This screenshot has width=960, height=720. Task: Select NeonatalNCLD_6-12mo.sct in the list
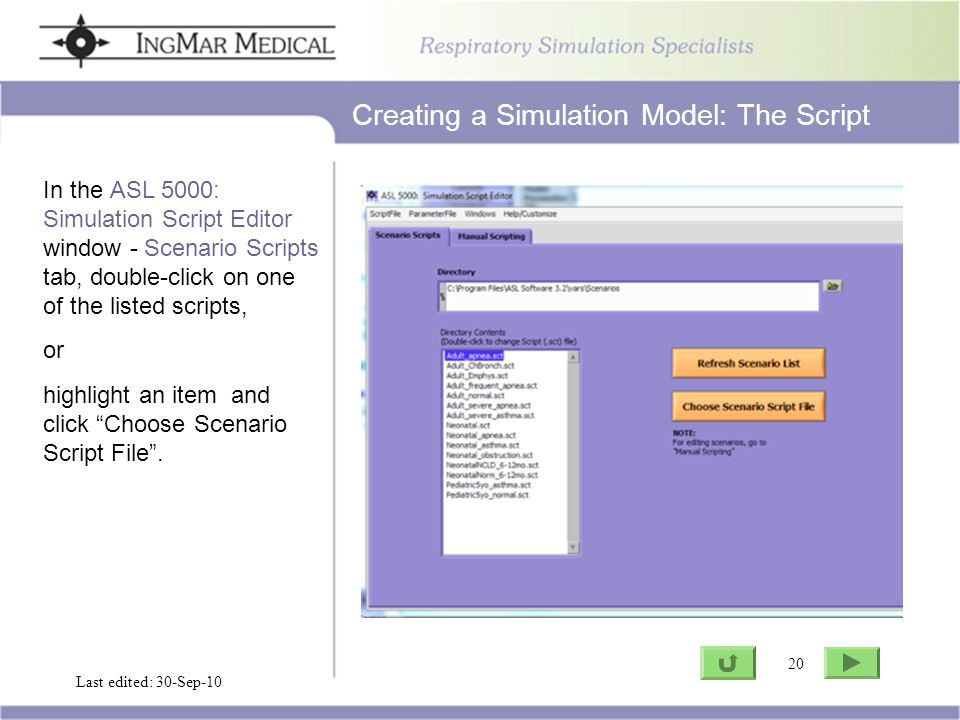(492, 465)
